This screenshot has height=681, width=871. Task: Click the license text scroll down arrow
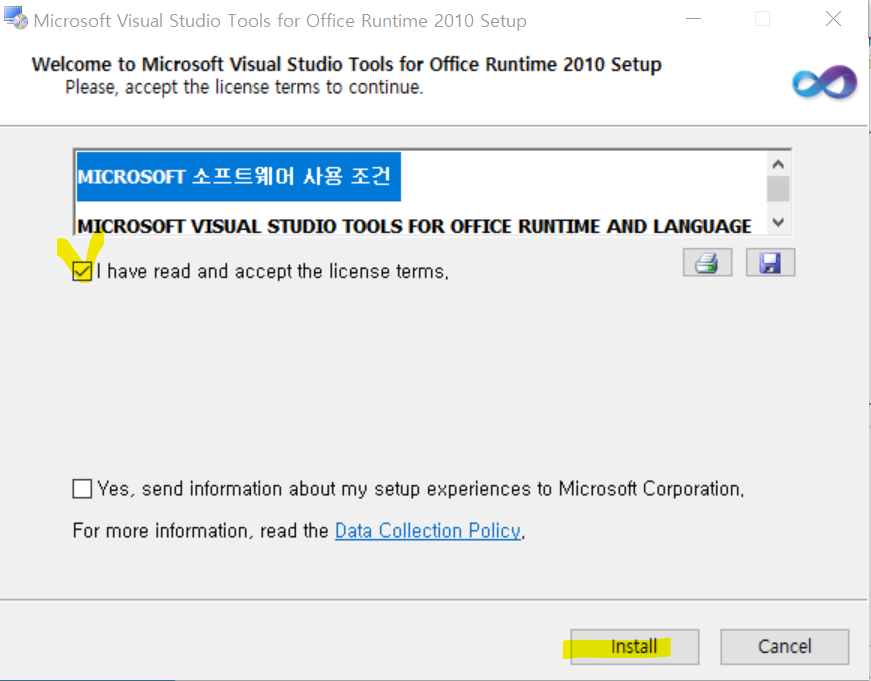(778, 222)
